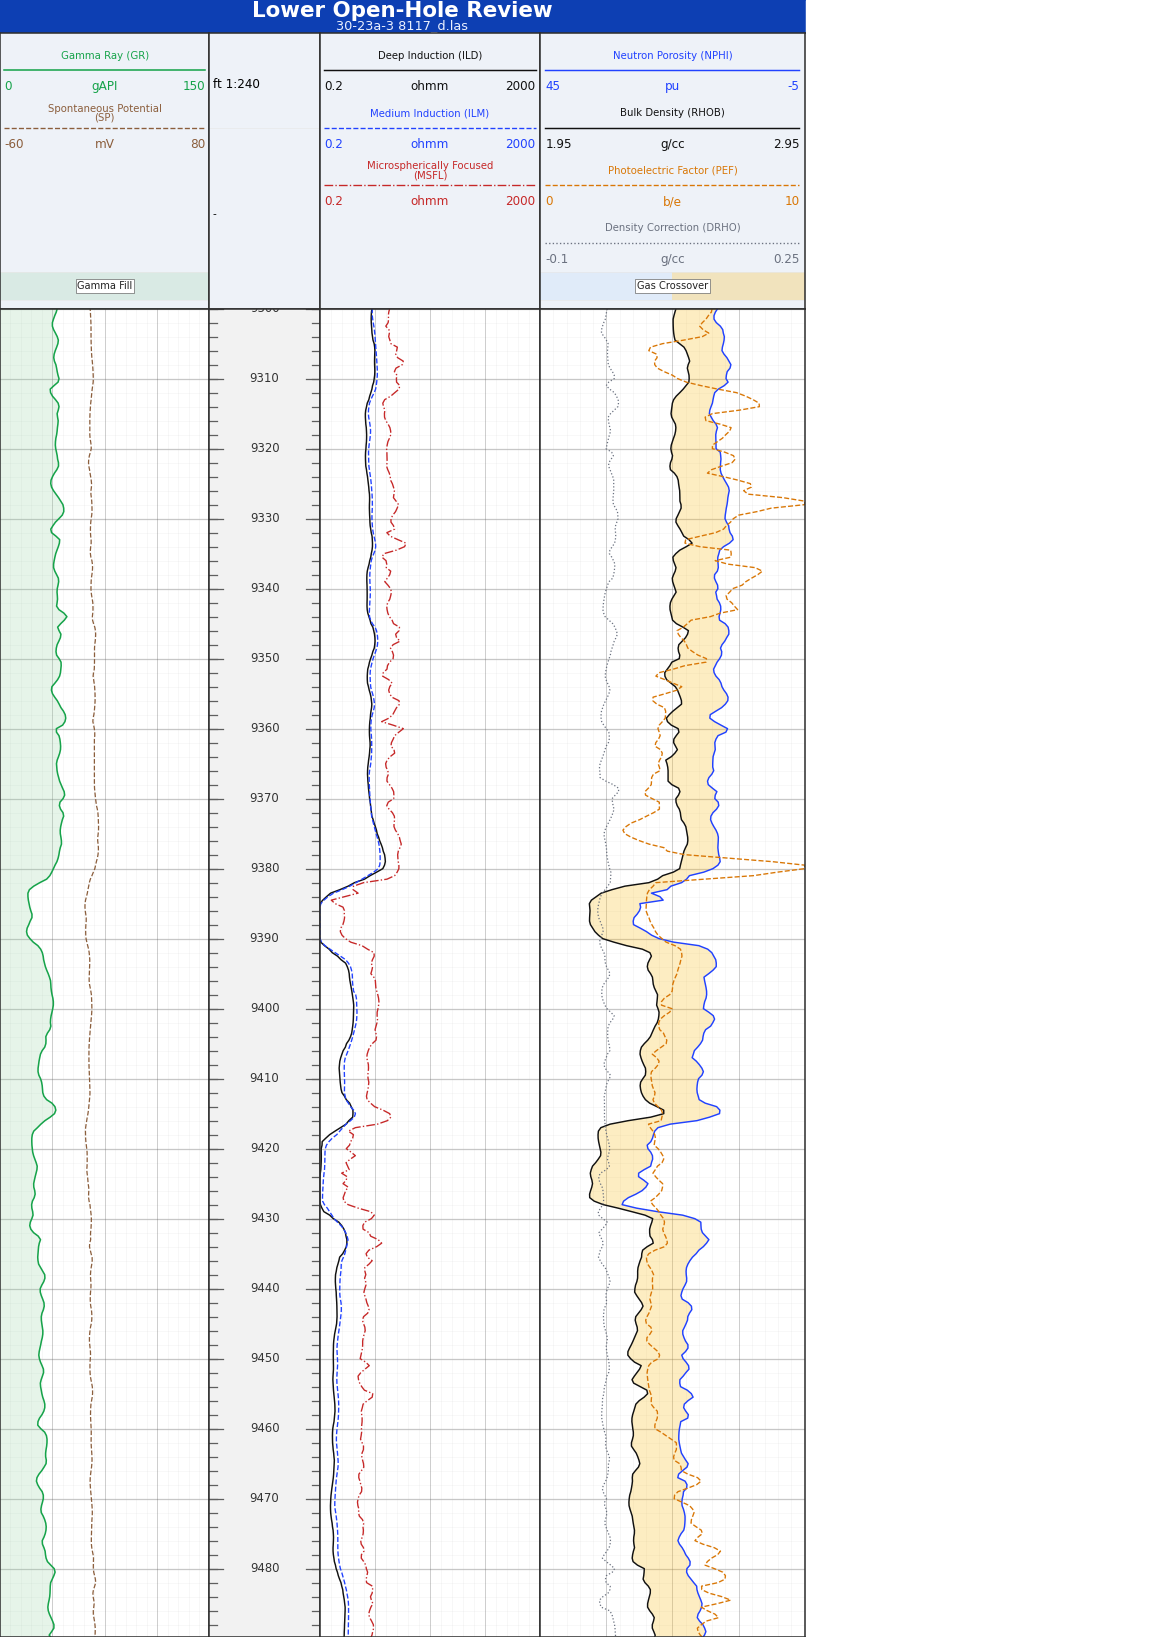The height and width of the screenshot is (1637, 1157).
Task: Click the 9420 depth marker
Action: coord(265,1148)
